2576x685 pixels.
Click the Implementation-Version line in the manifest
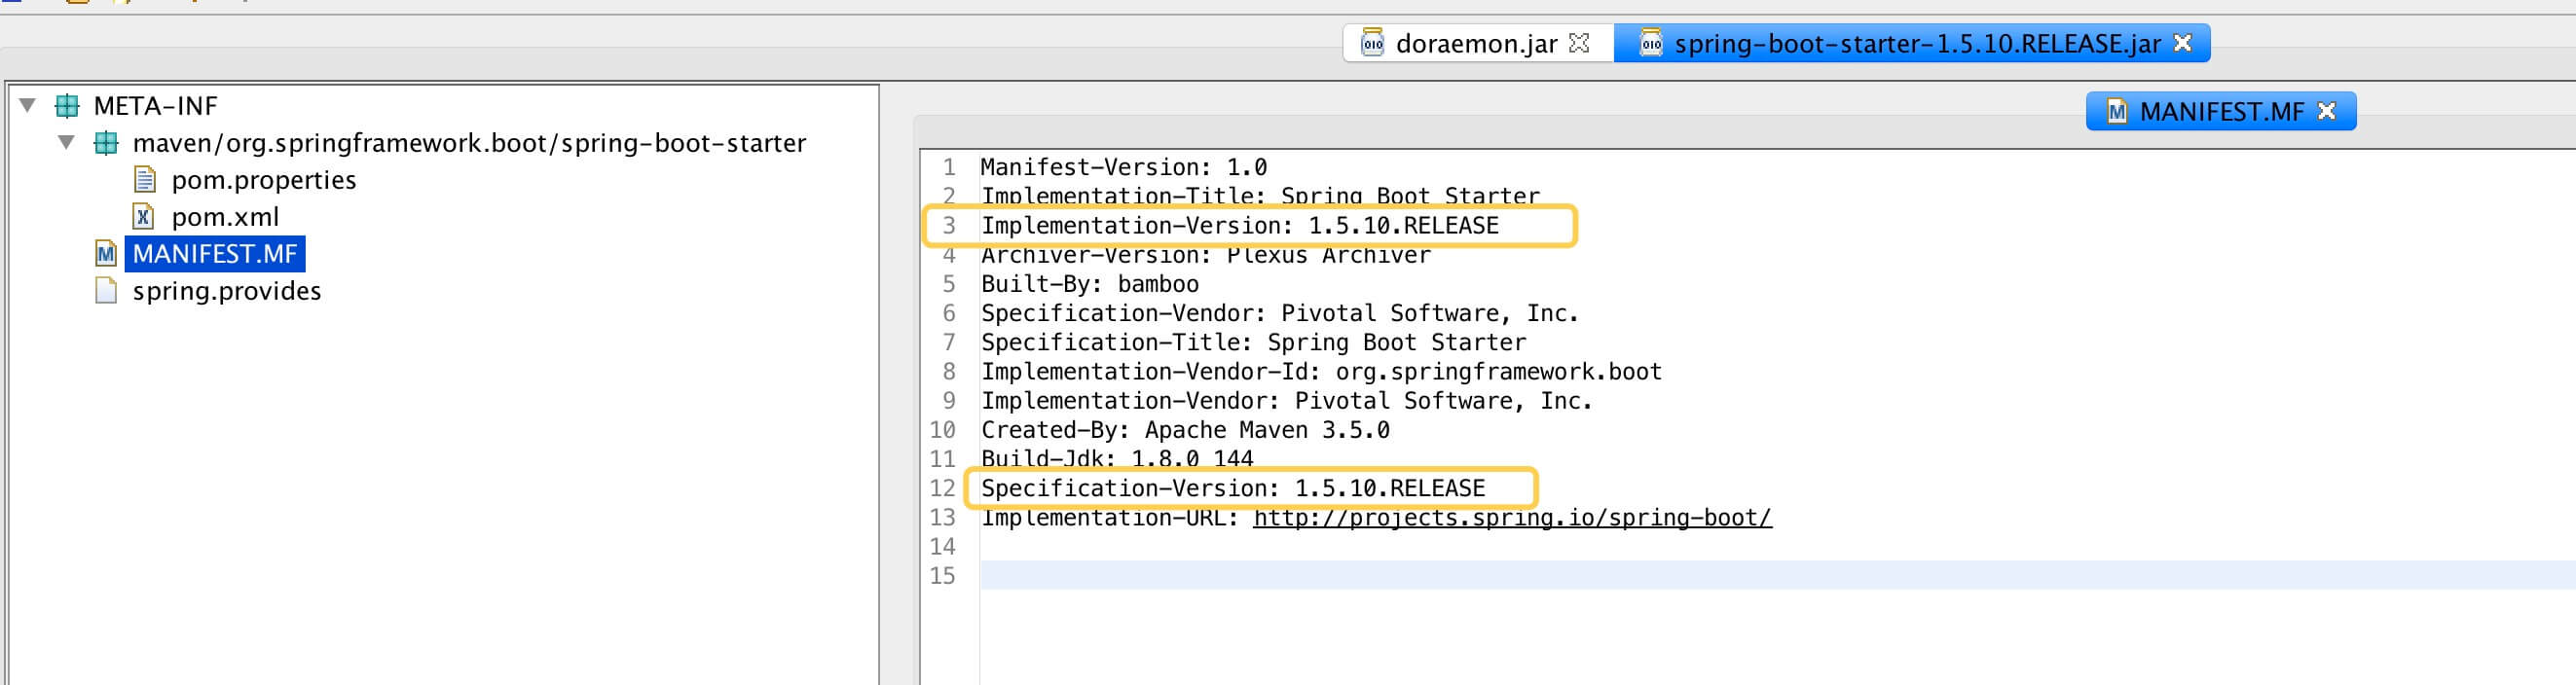tap(1239, 226)
